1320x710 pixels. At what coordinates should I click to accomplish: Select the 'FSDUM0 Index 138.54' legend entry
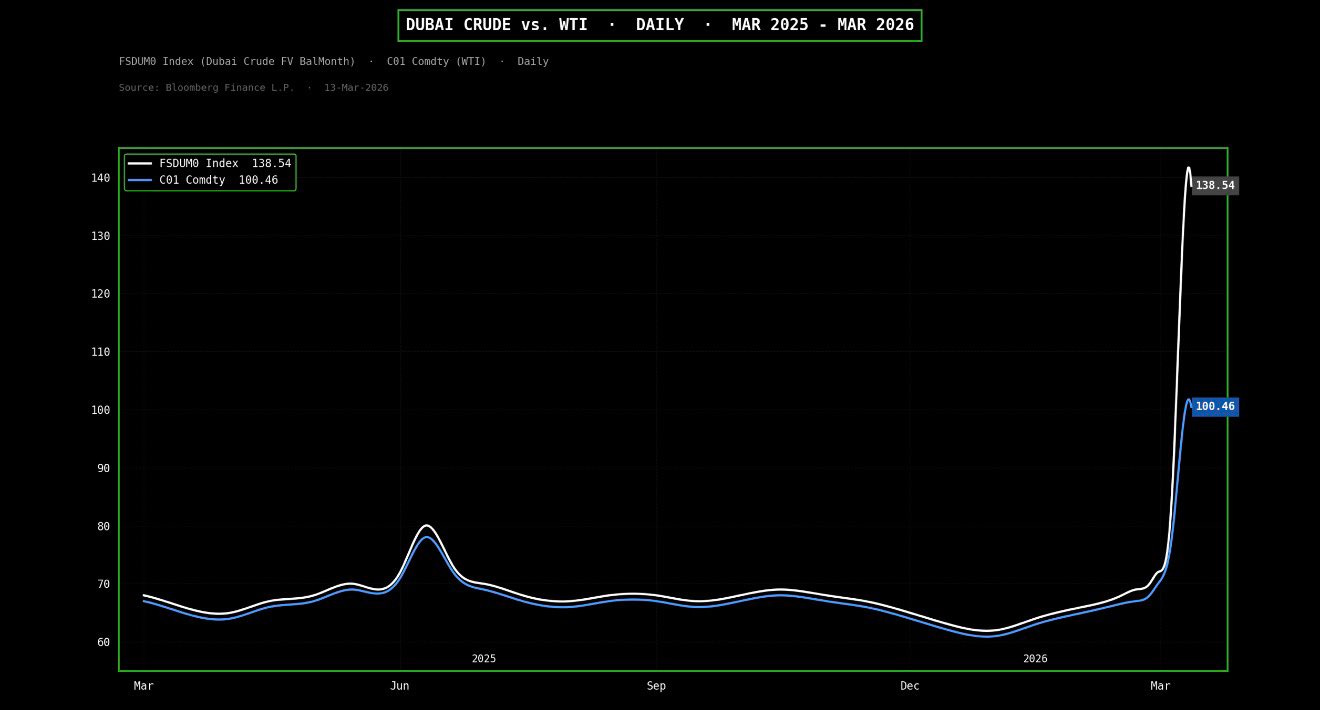coord(210,164)
